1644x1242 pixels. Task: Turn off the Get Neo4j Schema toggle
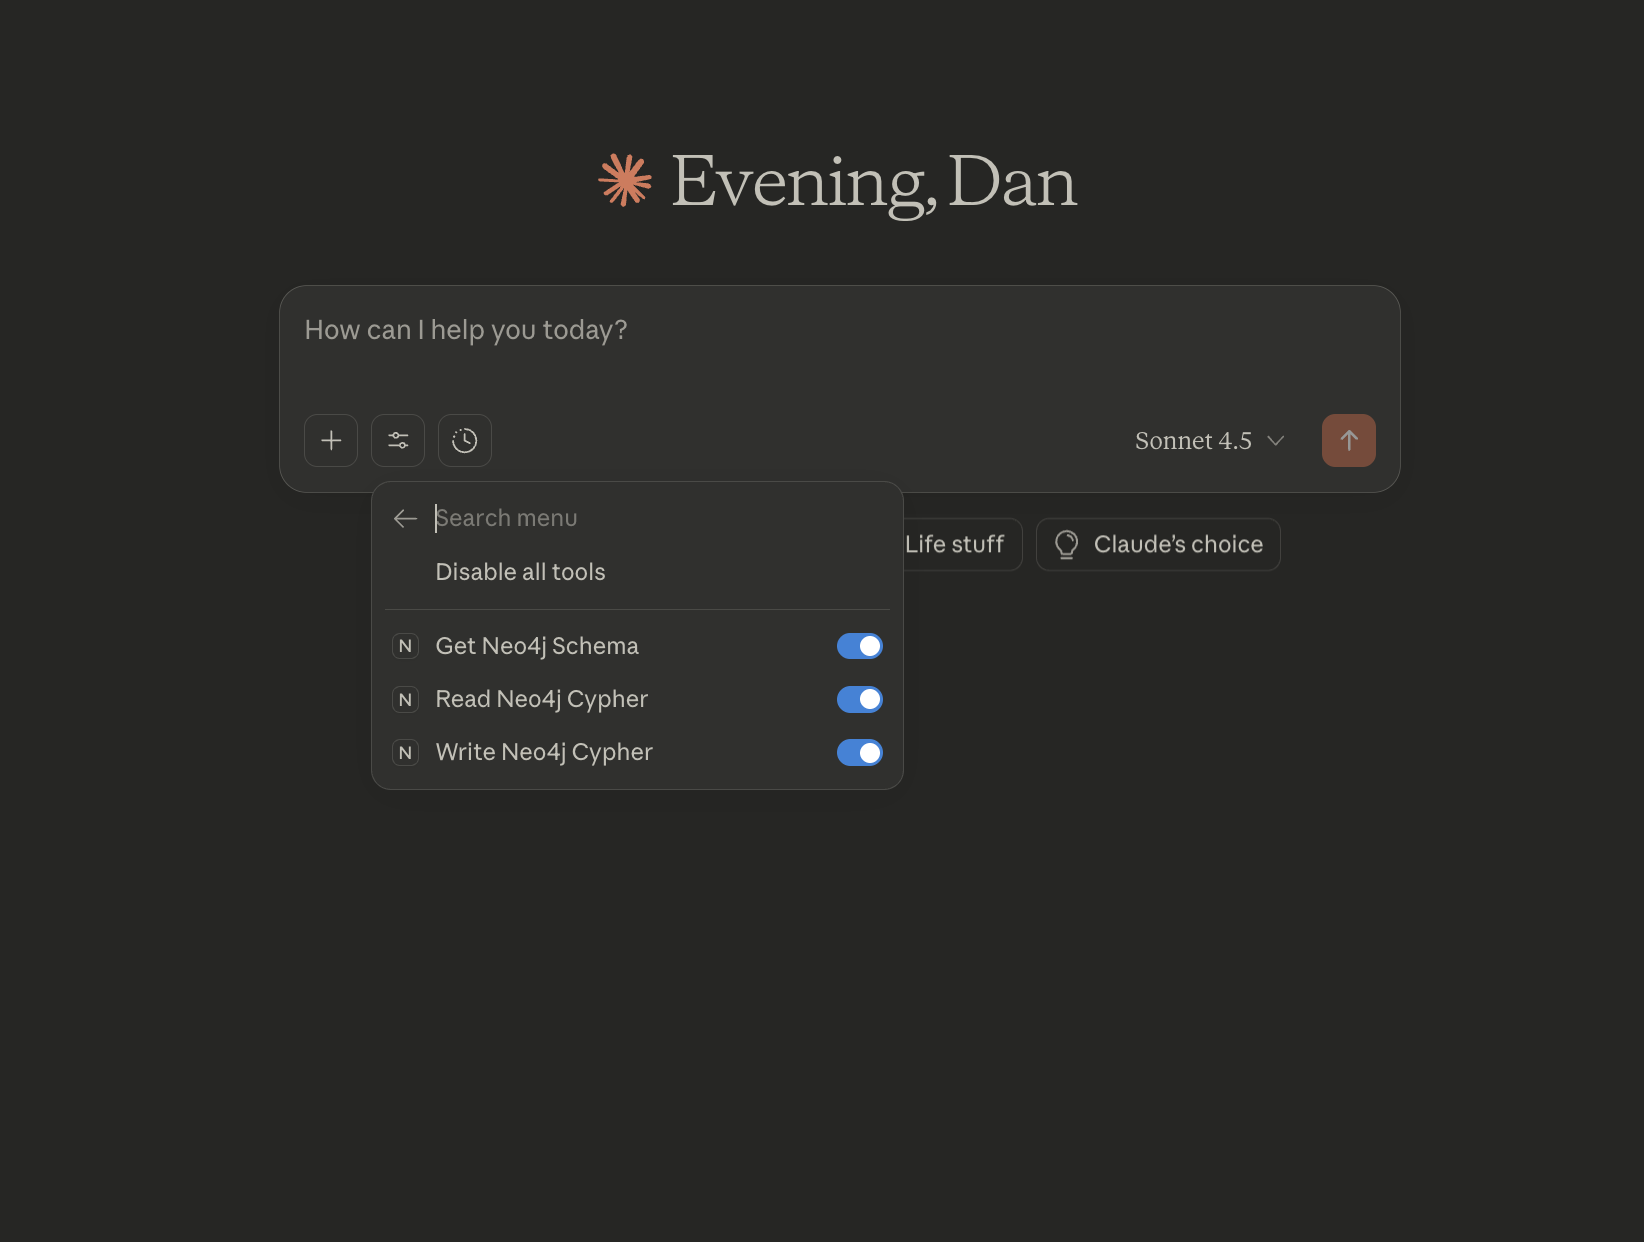859,646
